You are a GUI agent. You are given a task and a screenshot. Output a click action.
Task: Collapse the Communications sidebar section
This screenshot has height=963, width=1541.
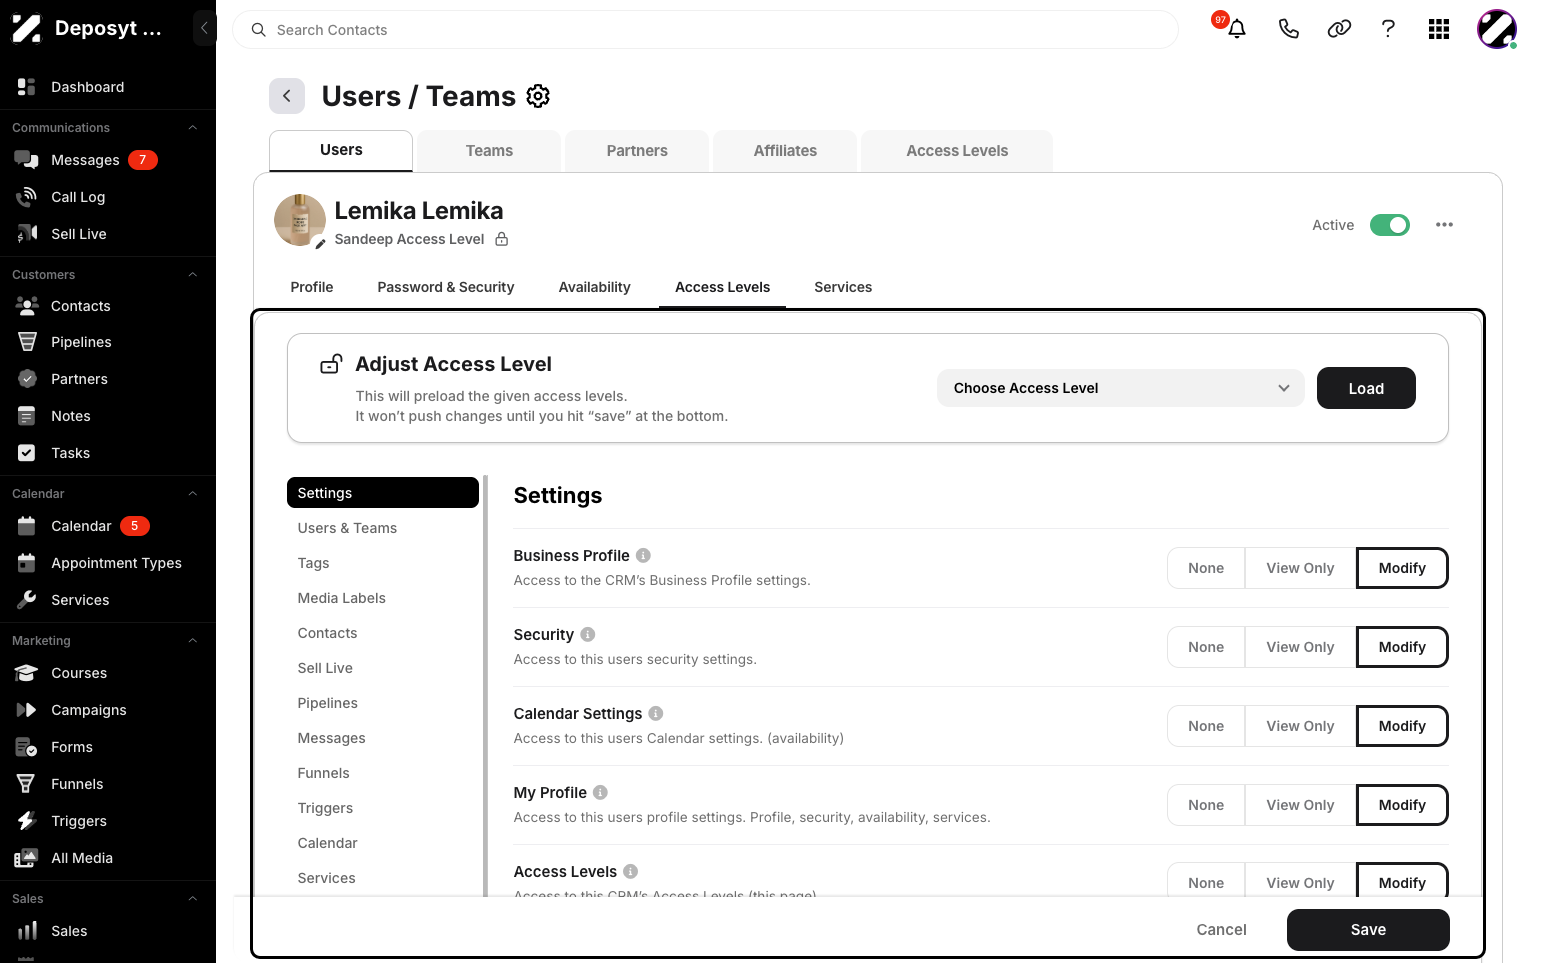point(193,127)
